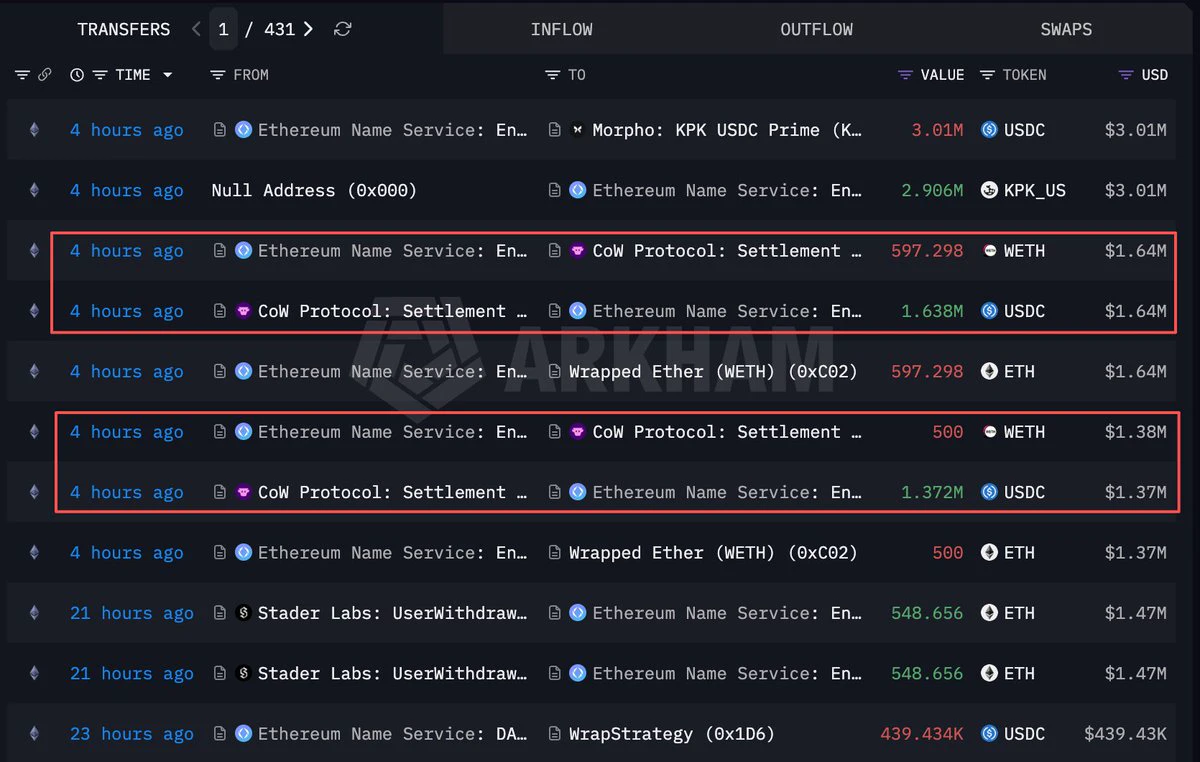
Task: Click CoW logo in 1.638M USDC row
Action: pyautogui.click(x=243, y=311)
